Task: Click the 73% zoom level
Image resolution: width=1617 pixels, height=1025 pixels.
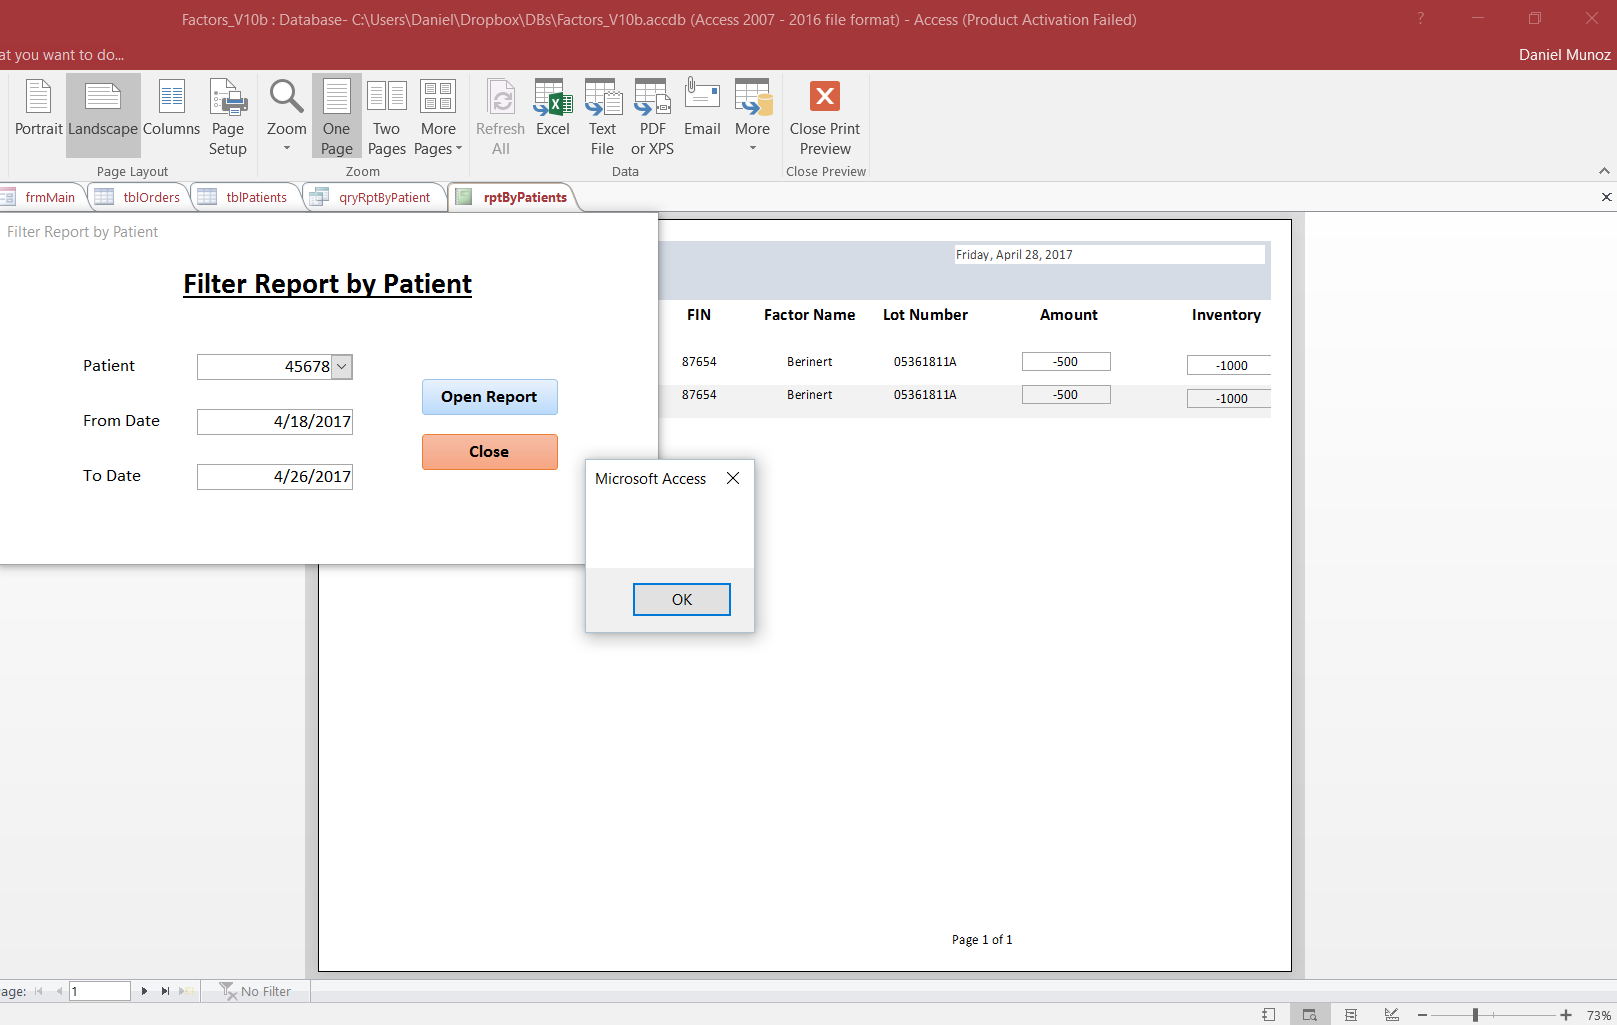Action: click(1598, 1015)
